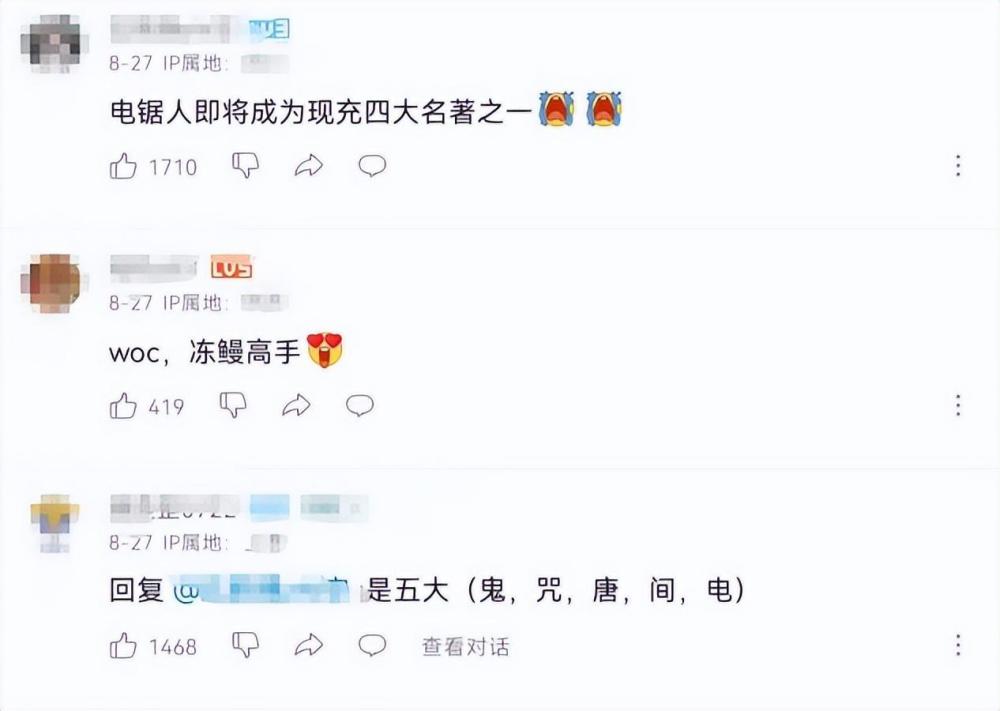Open more options for the 1710-likes comment

pyautogui.click(x=958, y=166)
